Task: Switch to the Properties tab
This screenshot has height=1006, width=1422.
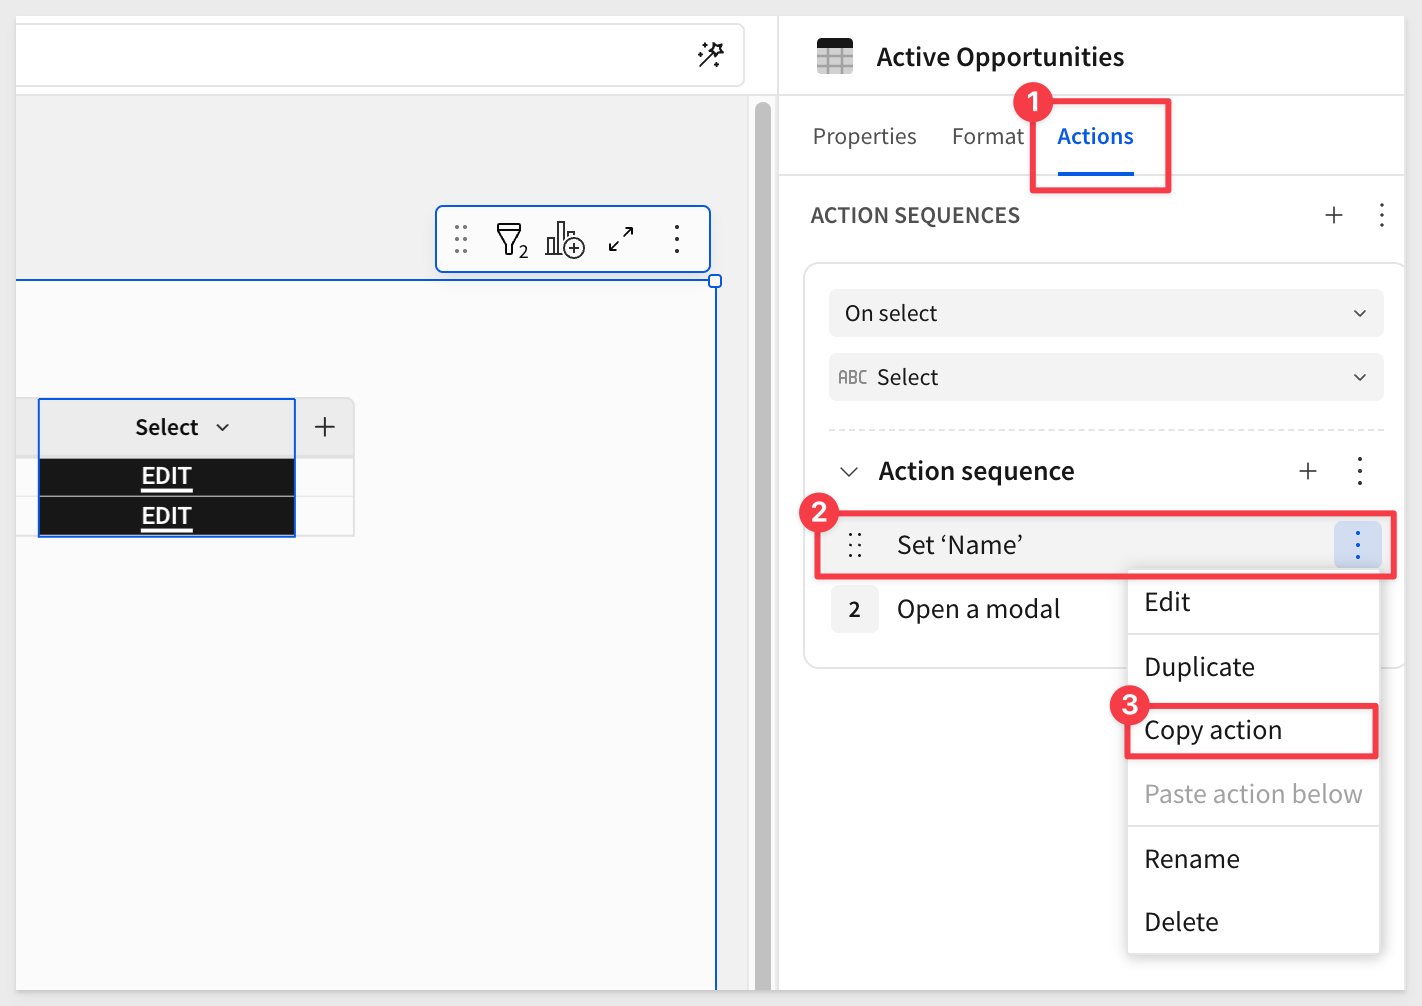Action: [864, 137]
